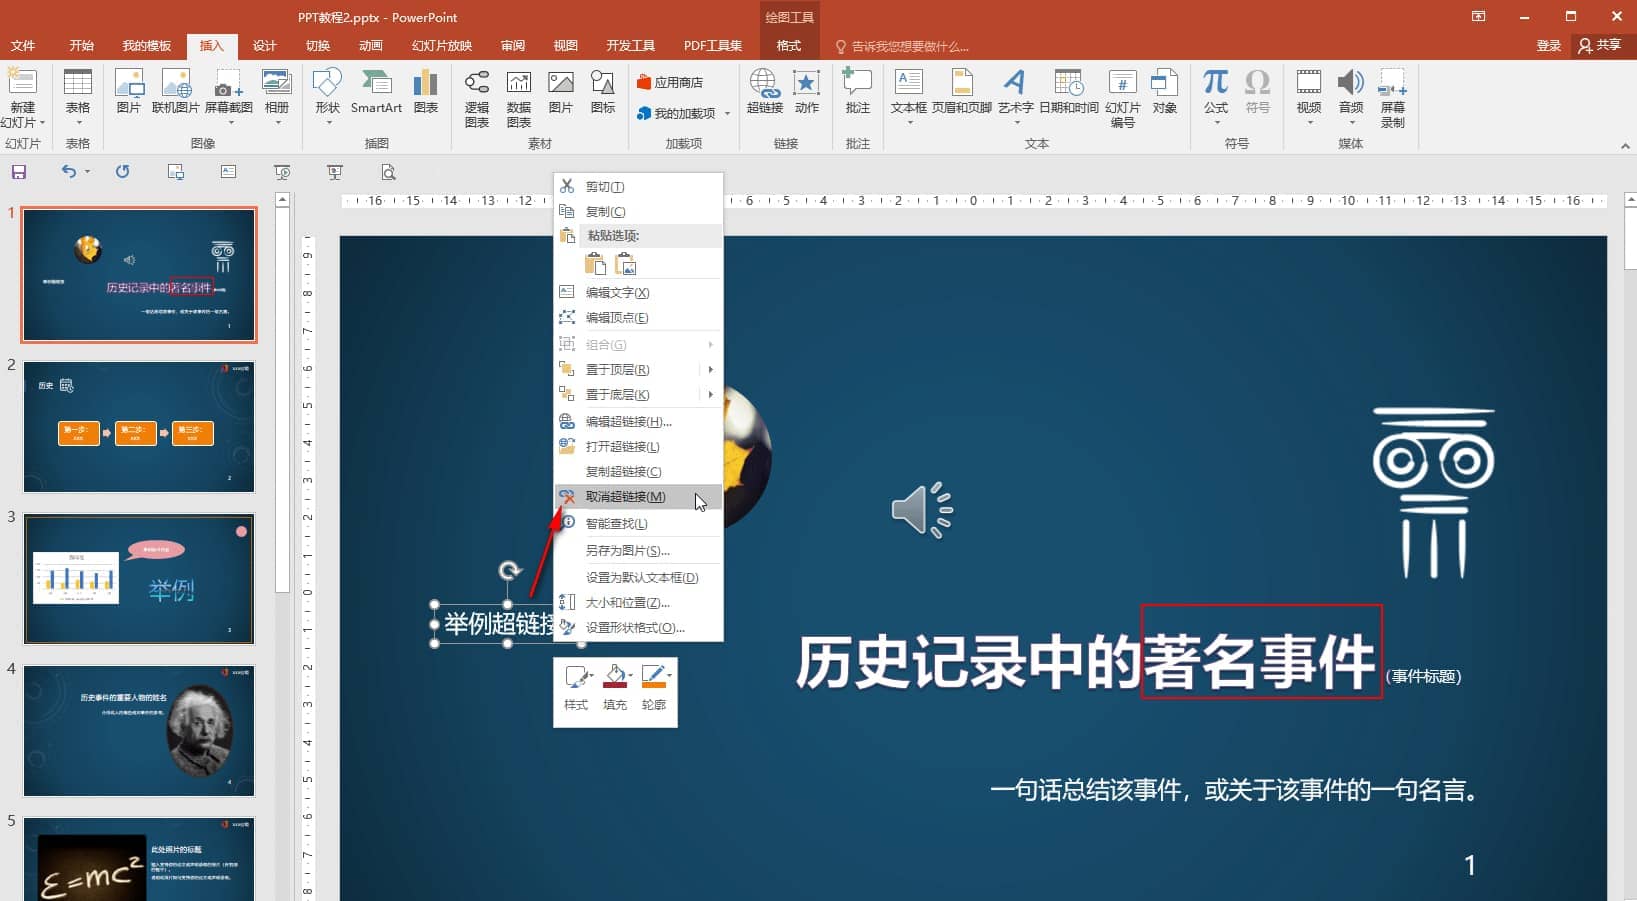
Task: Click the 共享 share button
Action: 1600,46
